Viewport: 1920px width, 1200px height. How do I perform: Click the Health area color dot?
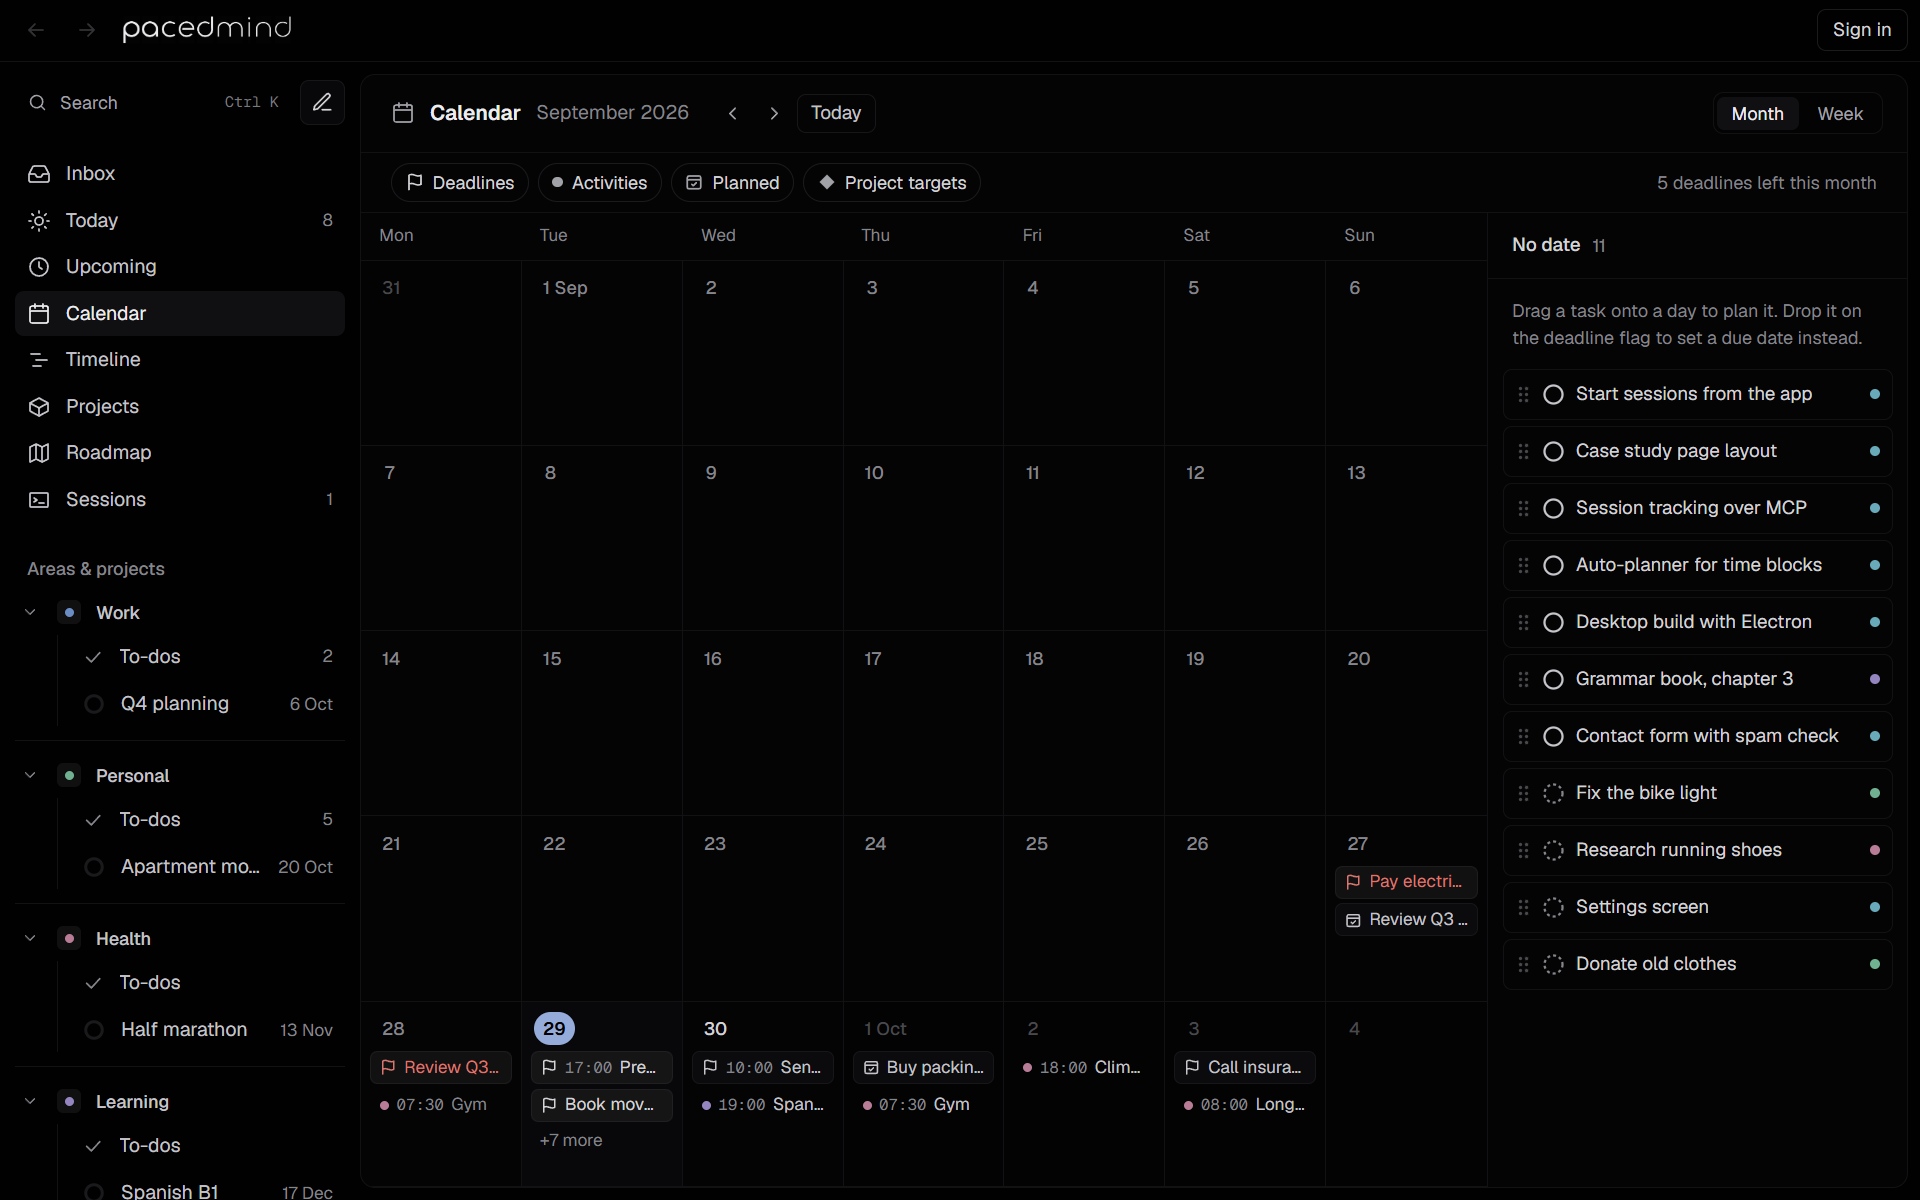[x=69, y=938]
